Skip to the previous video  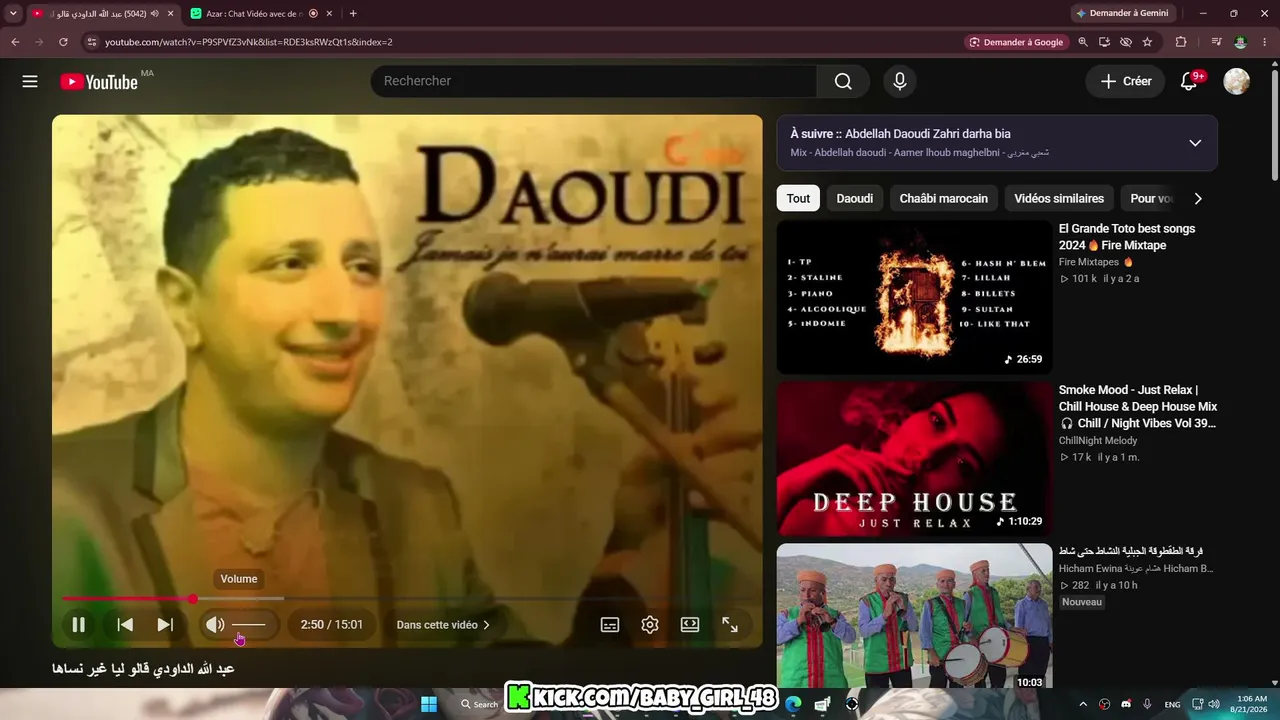[x=125, y=625]
